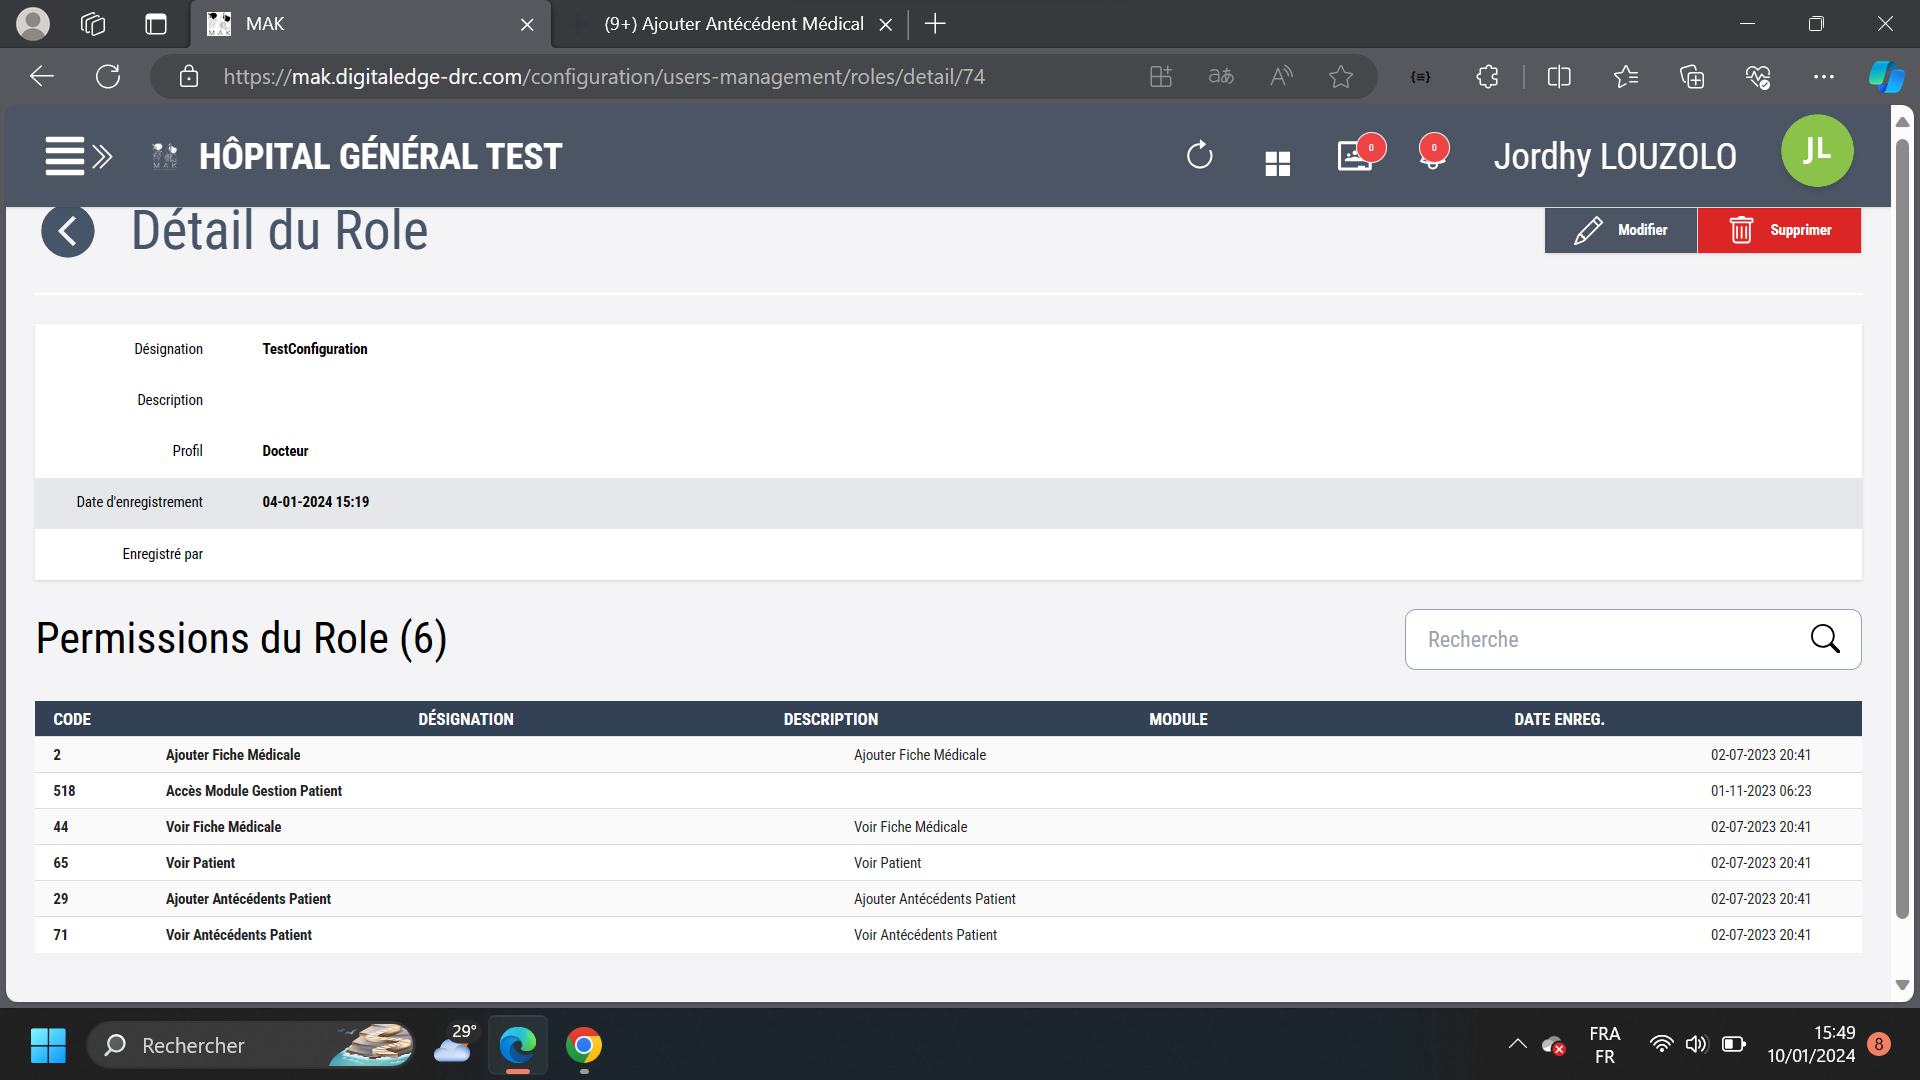
Task: Open the apps grid icon
Action: pos(1277,163)
